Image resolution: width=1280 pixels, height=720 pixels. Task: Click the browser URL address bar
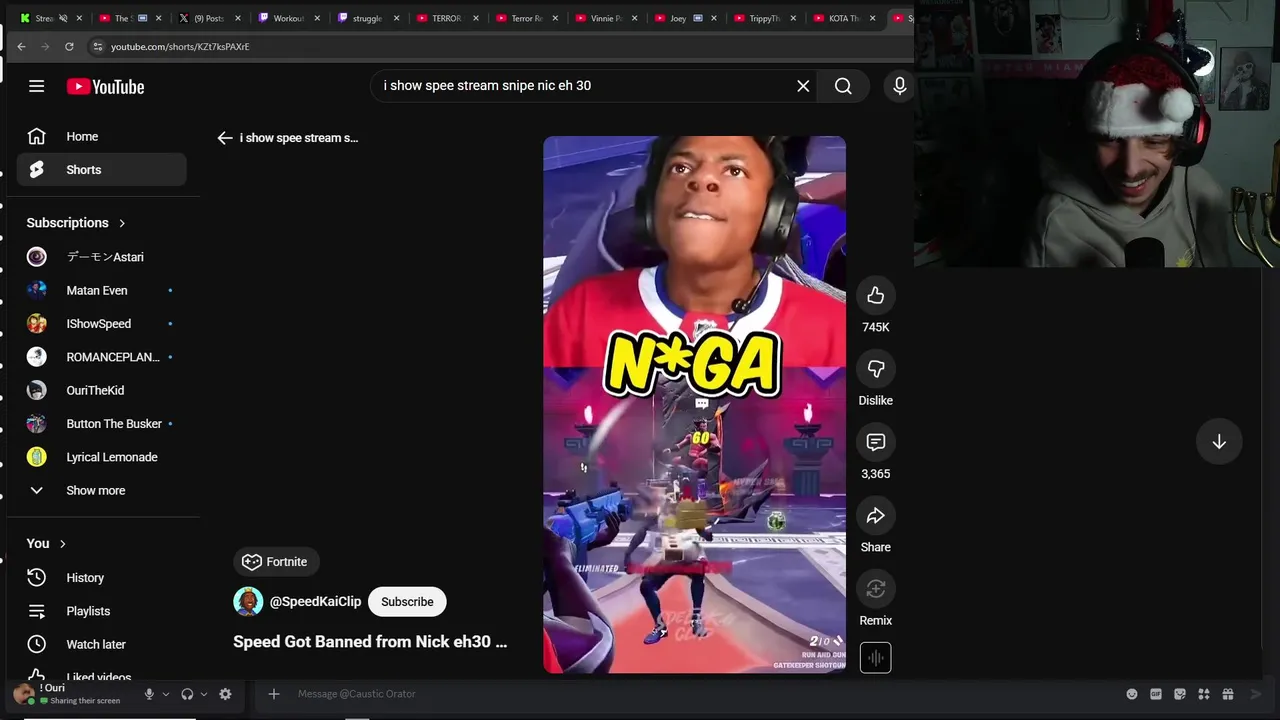500,47
